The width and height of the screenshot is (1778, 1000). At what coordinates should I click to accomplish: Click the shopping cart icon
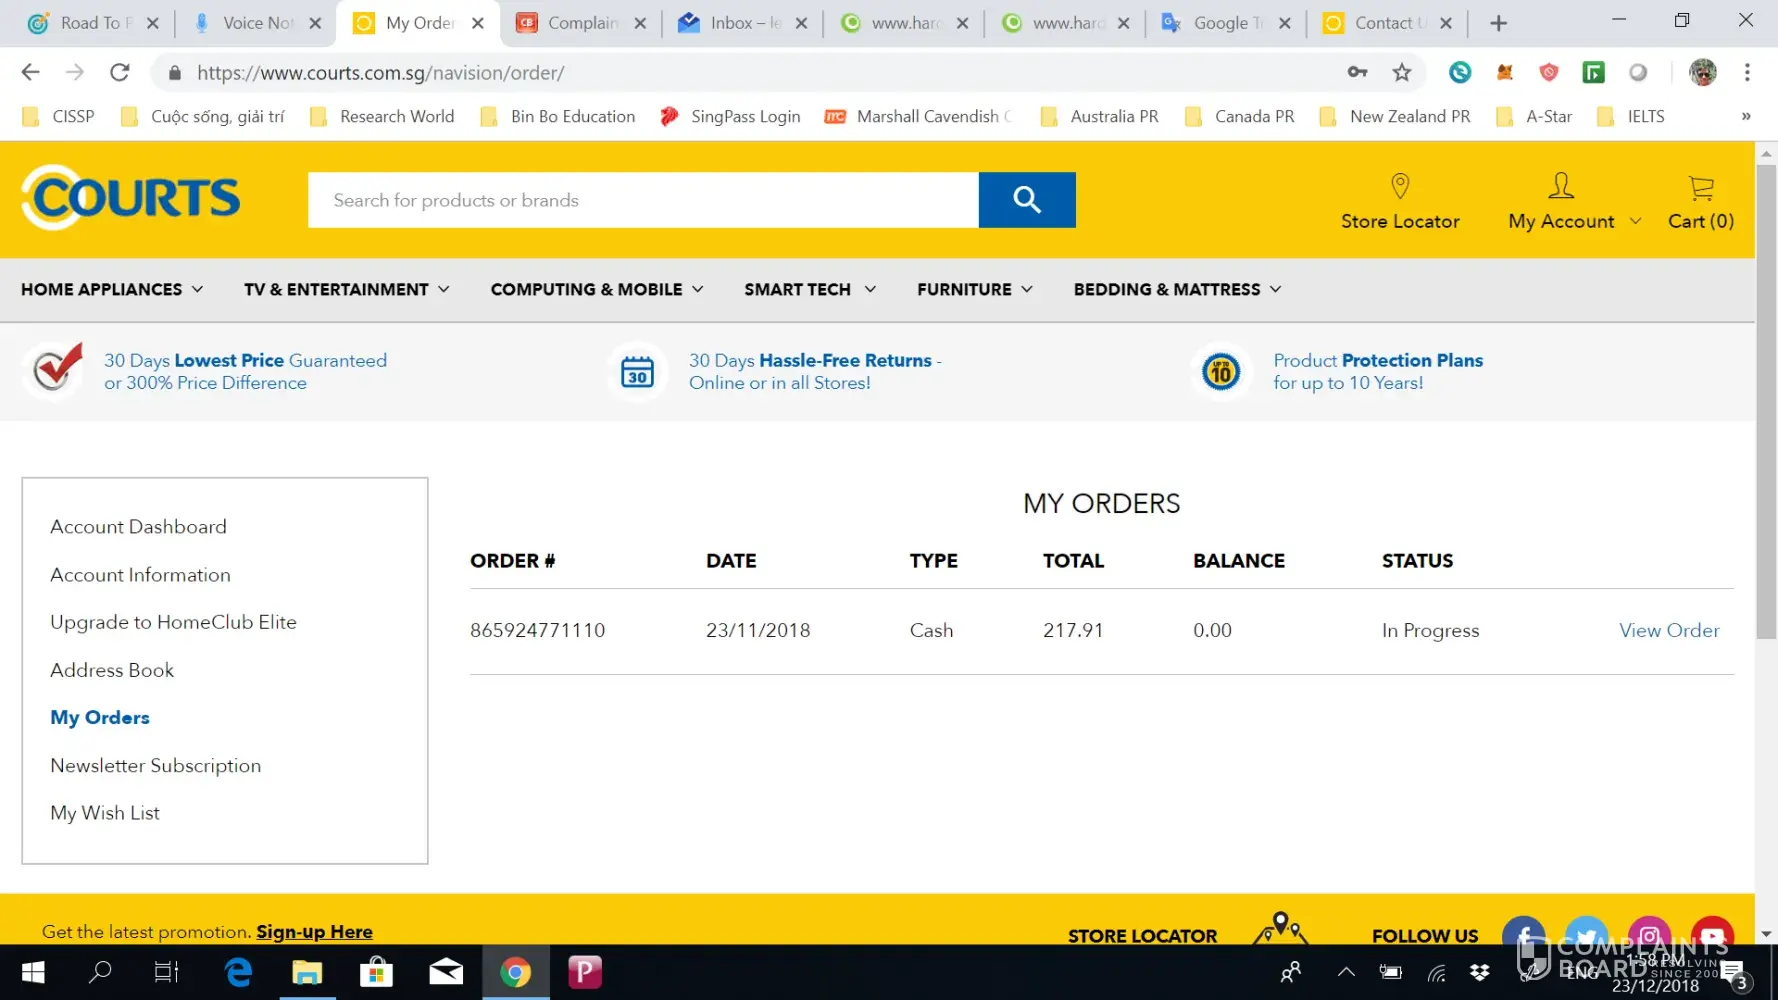pos(1700,187)
